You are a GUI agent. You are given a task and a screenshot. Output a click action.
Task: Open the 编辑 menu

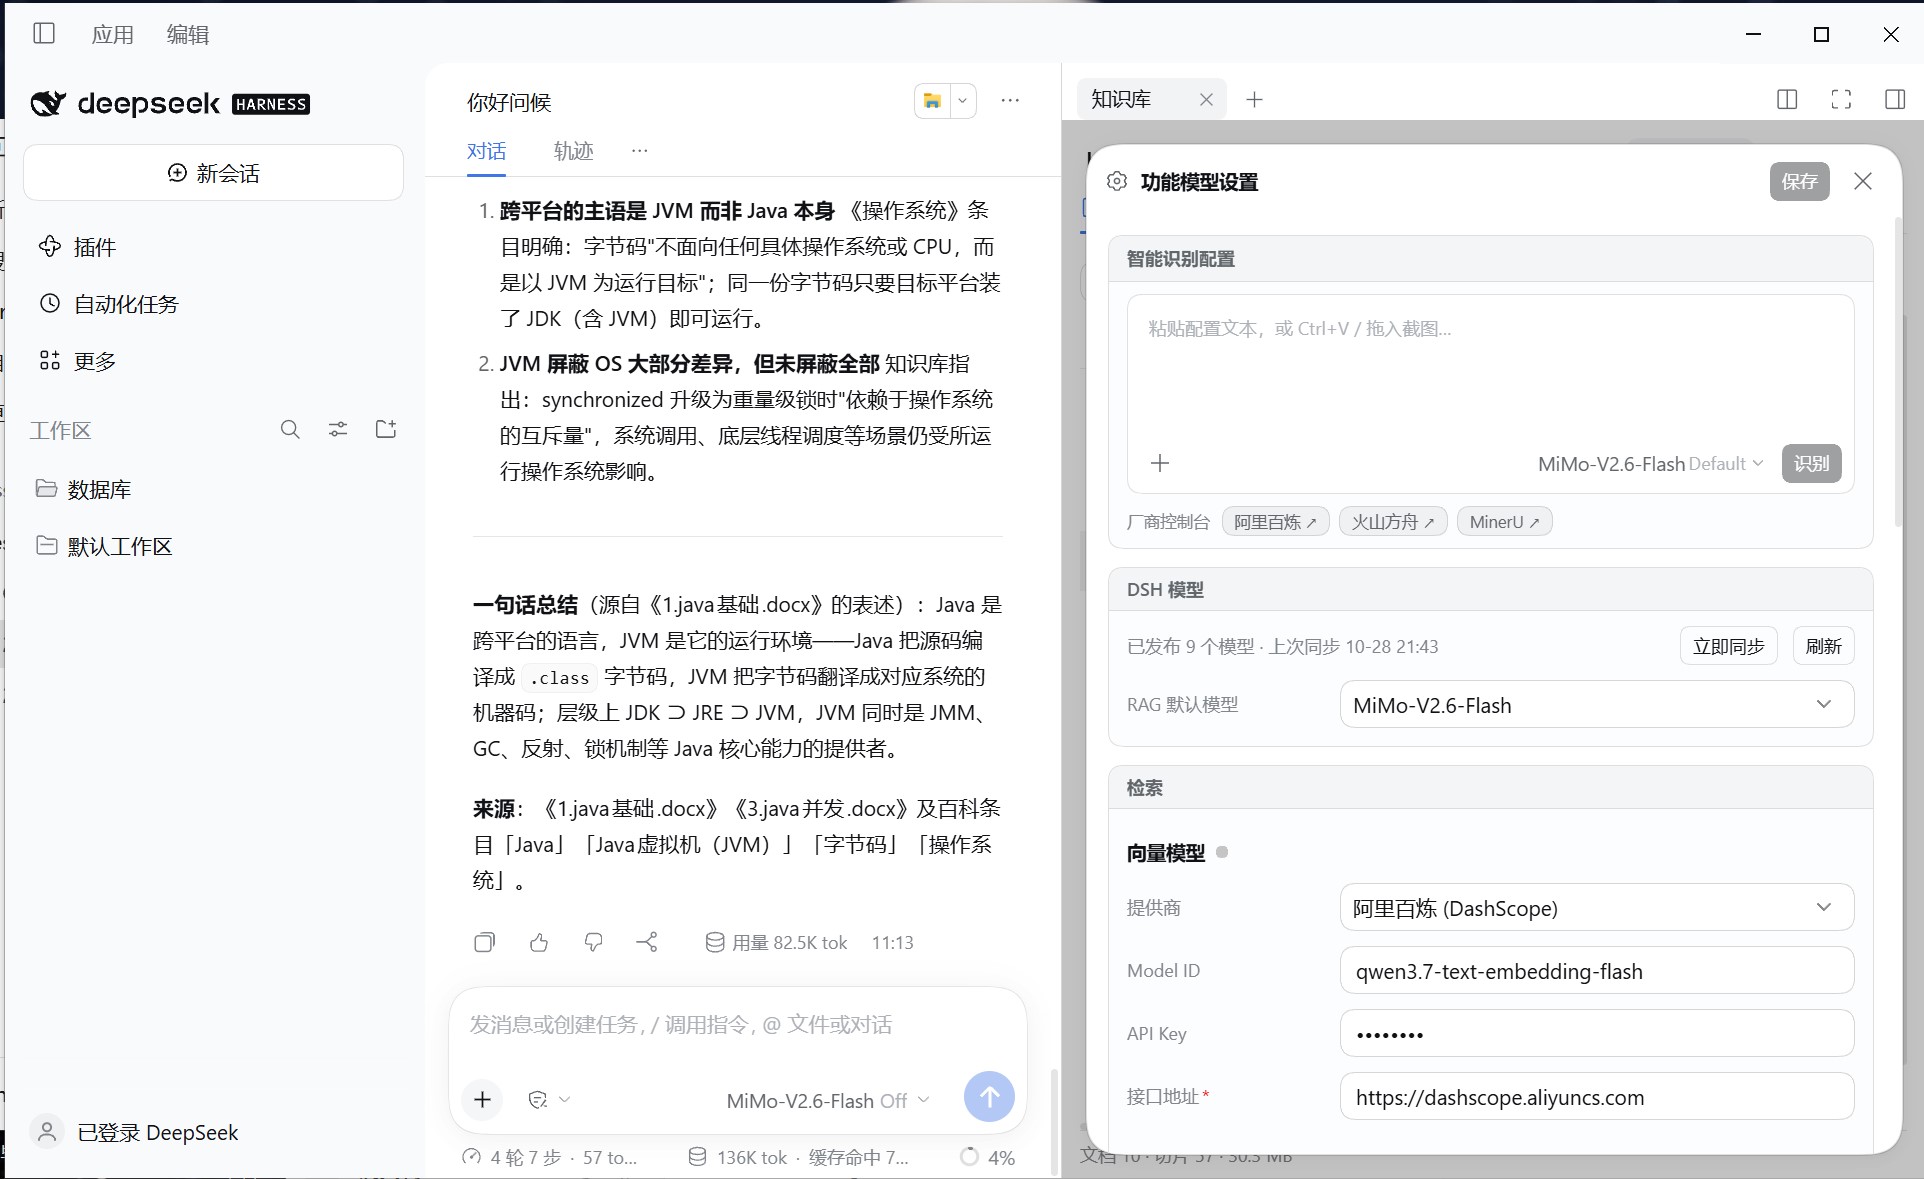coord(187,35)
